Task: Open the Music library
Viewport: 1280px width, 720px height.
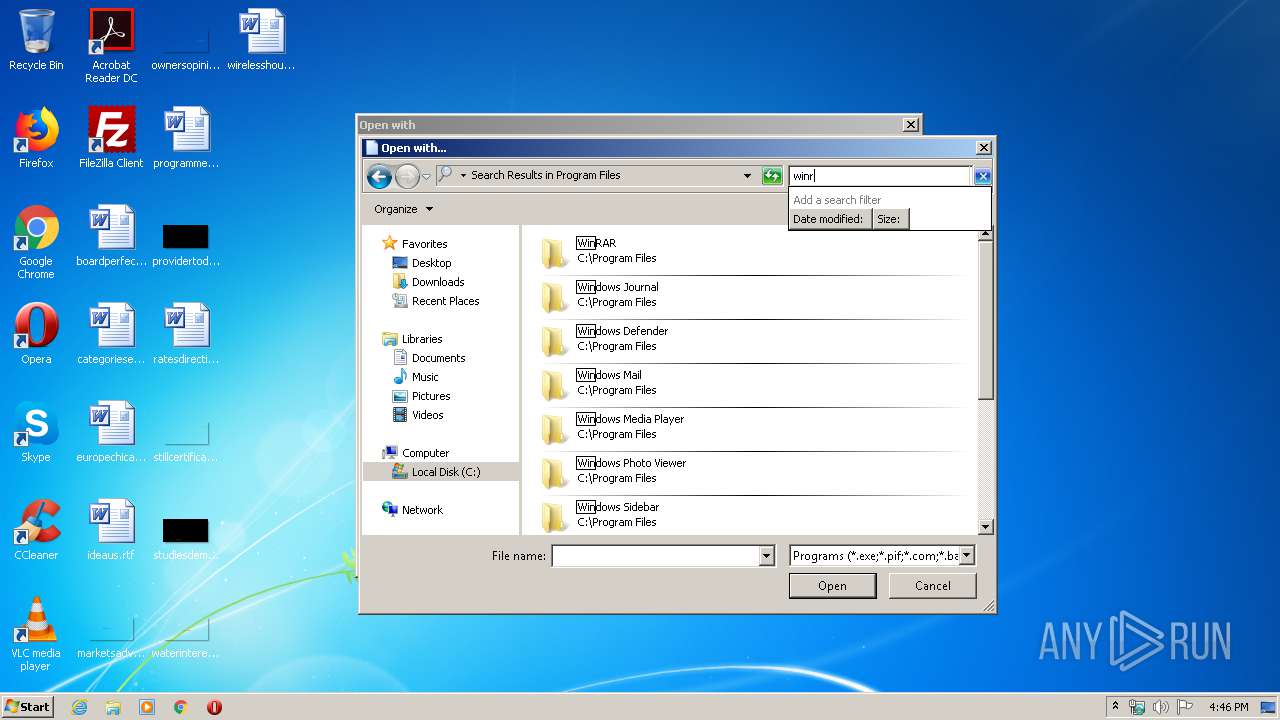Action: click(x=425, y=377)
